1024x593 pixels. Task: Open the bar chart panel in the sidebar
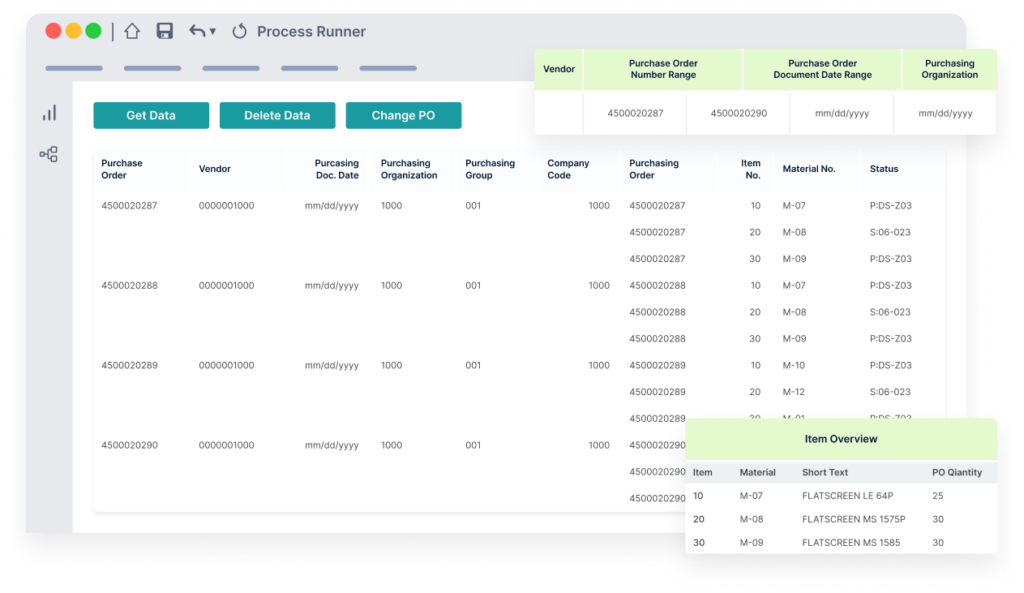pos(49,113)
